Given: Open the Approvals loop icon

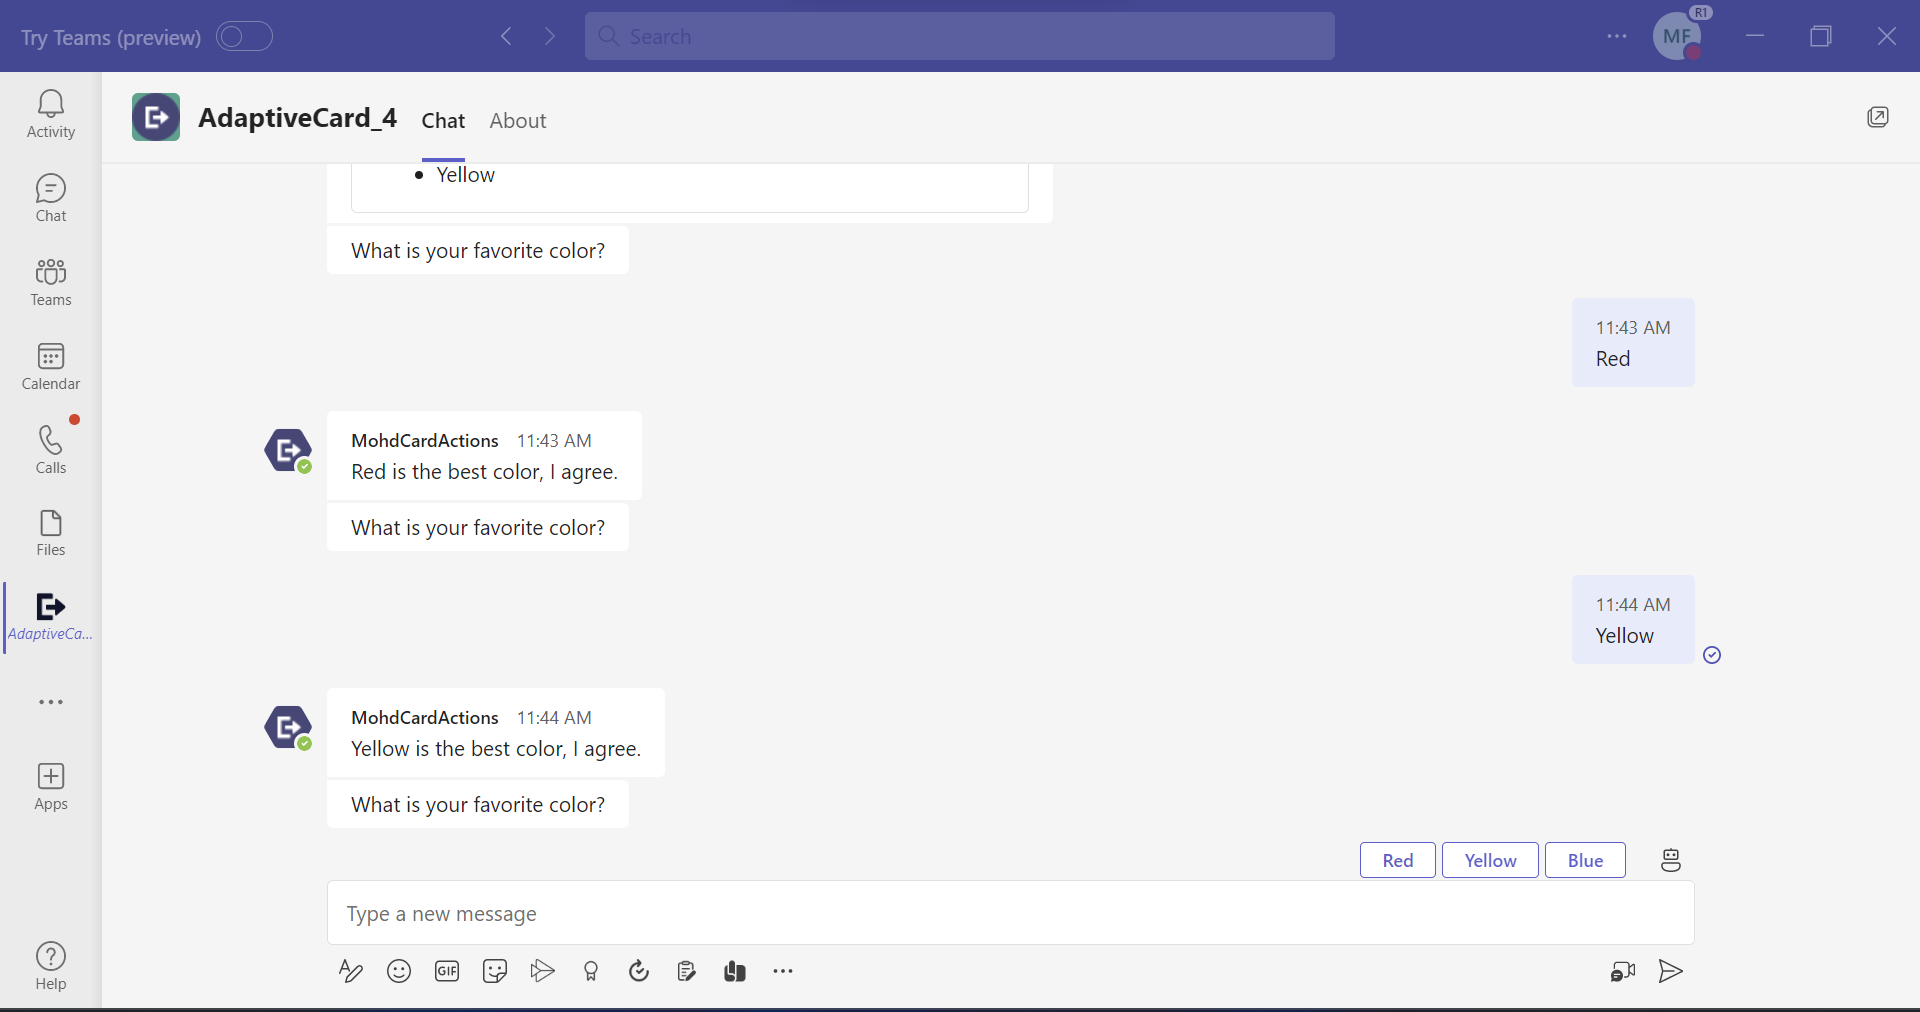Looking at the screenshot, I should pyautogui.click(x=639, y=971).
